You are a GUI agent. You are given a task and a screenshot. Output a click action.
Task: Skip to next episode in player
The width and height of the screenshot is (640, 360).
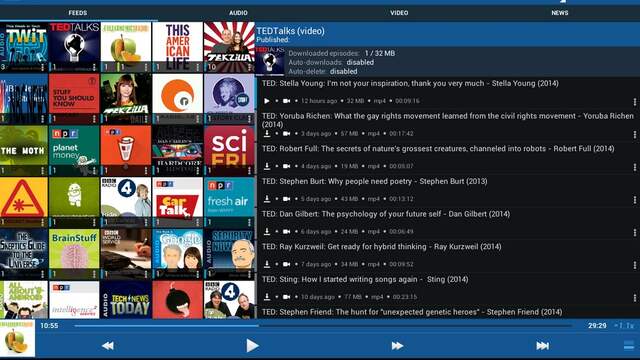coord(542,346)
